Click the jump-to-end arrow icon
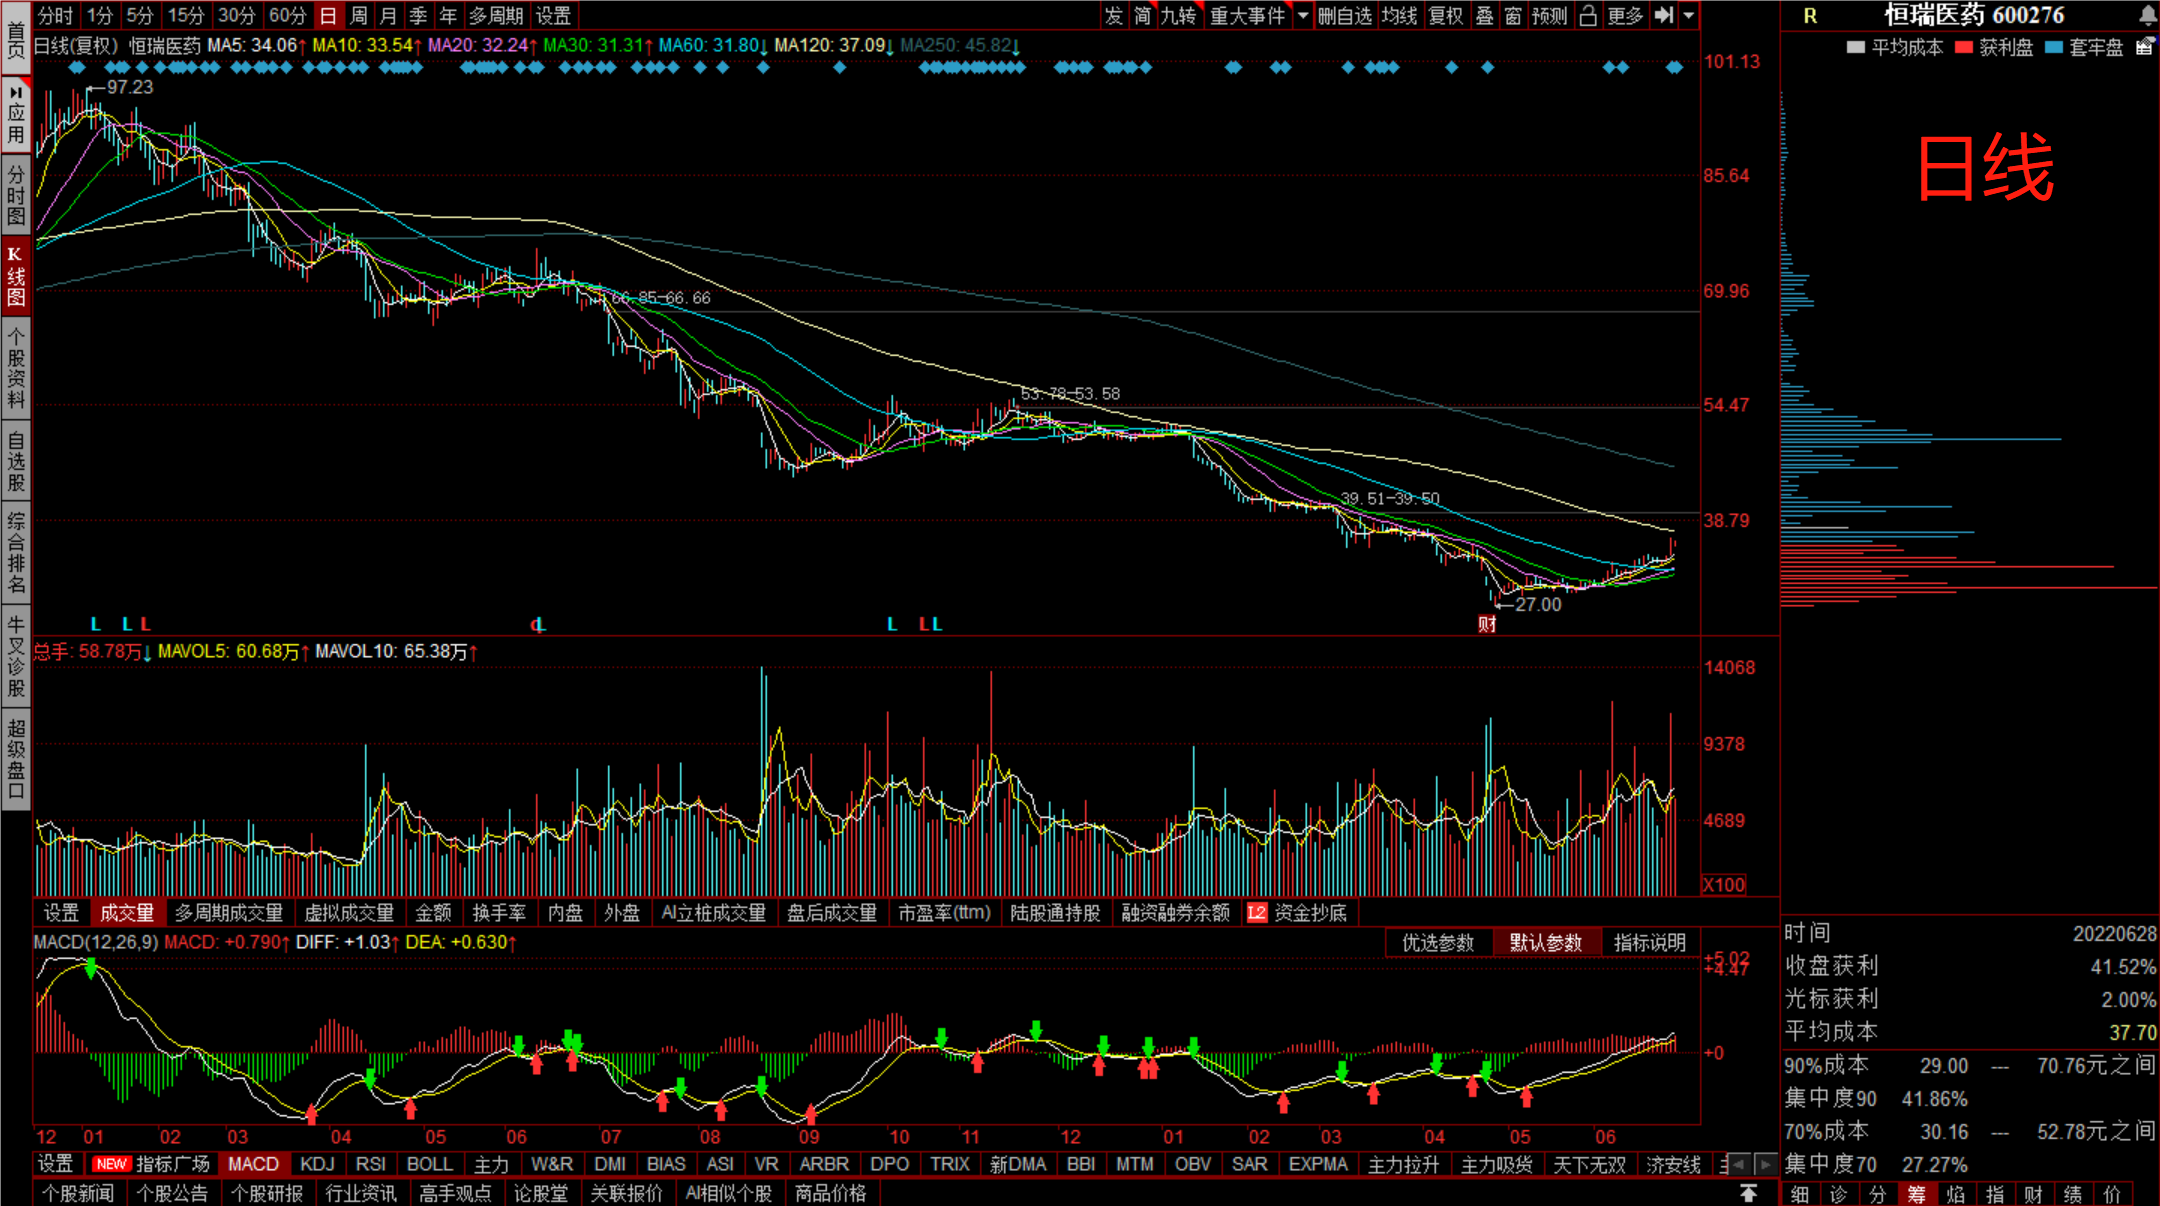The image size is (2160, 1206). point(1664,15)
